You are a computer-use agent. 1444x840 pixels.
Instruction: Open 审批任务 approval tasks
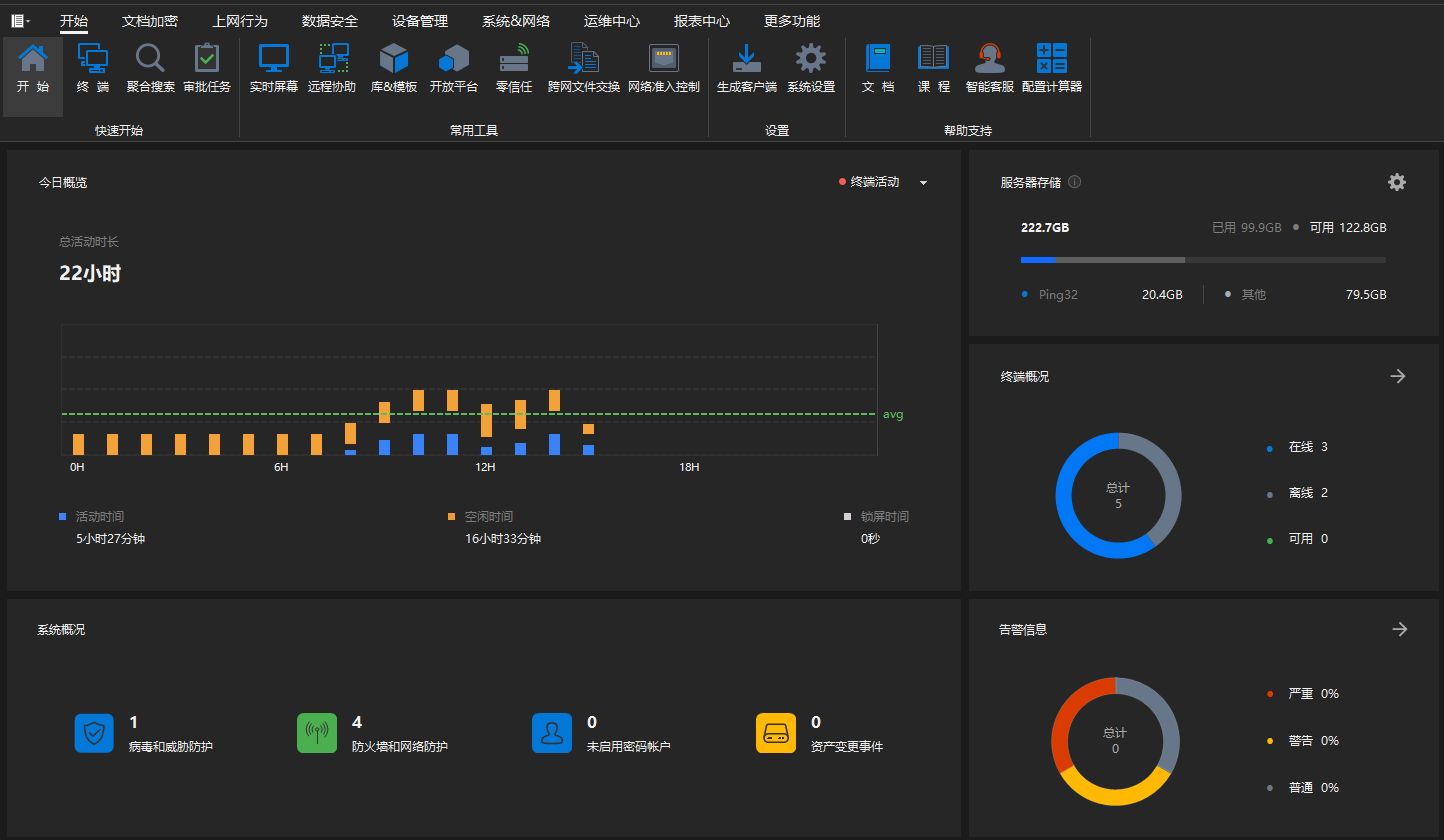207,58
